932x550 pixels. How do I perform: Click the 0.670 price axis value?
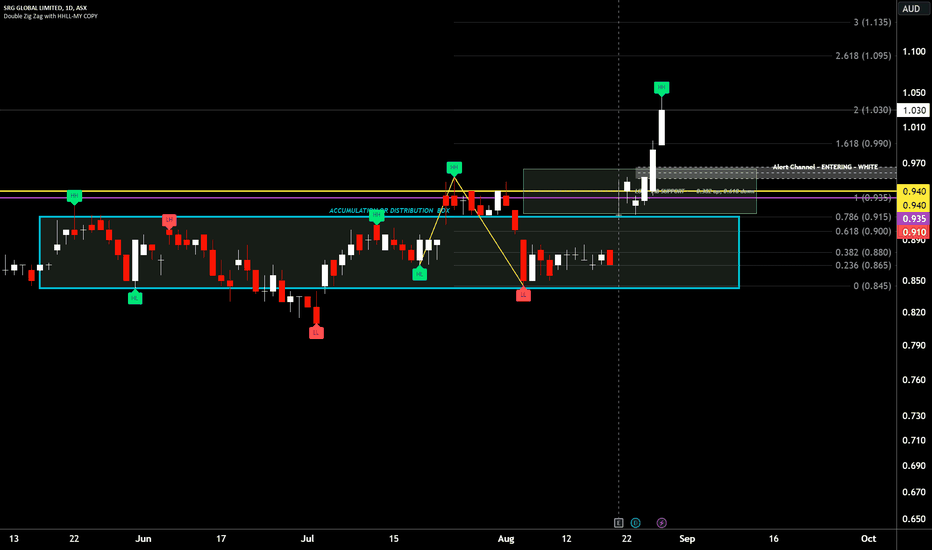(x=914, y=492)
